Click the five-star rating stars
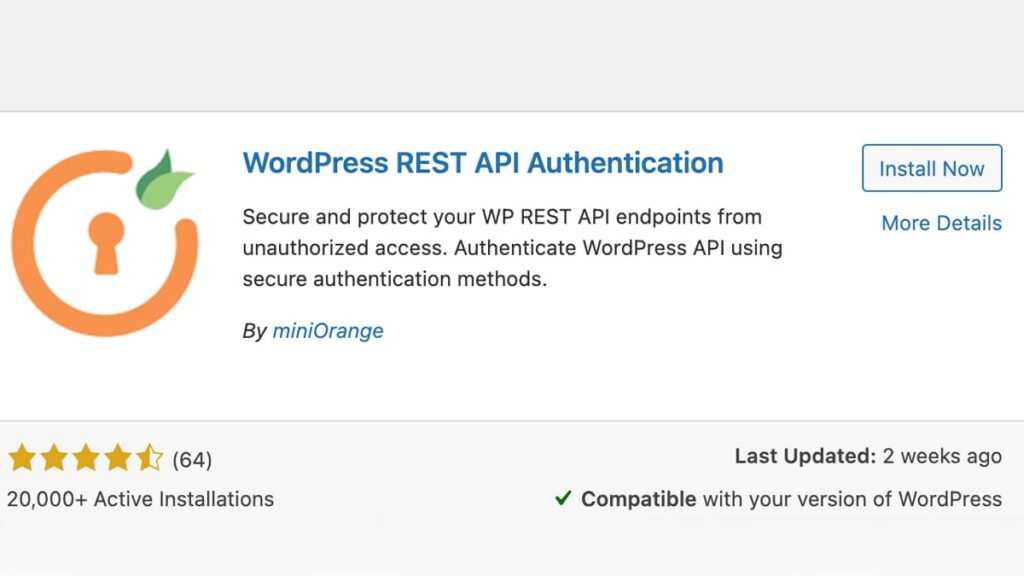This screenshot has height=576, width=1024. pos(86,458)
